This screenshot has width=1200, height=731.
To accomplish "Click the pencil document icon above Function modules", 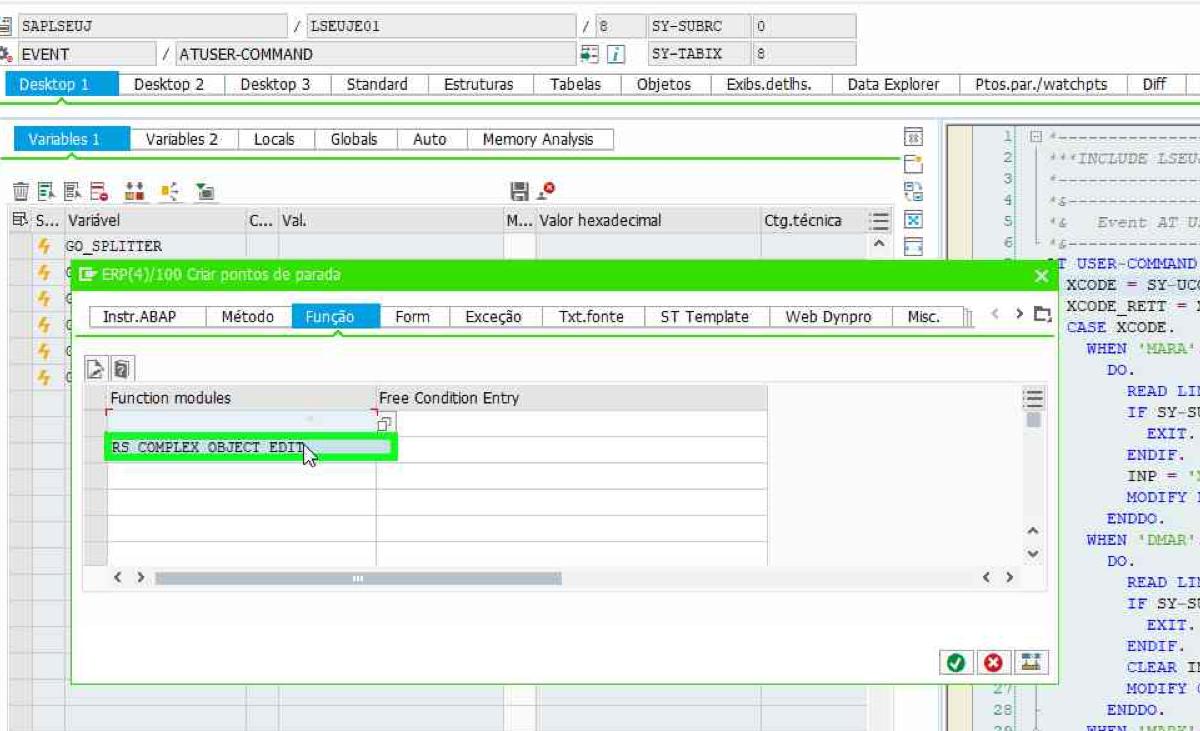I will click(96, 369).
